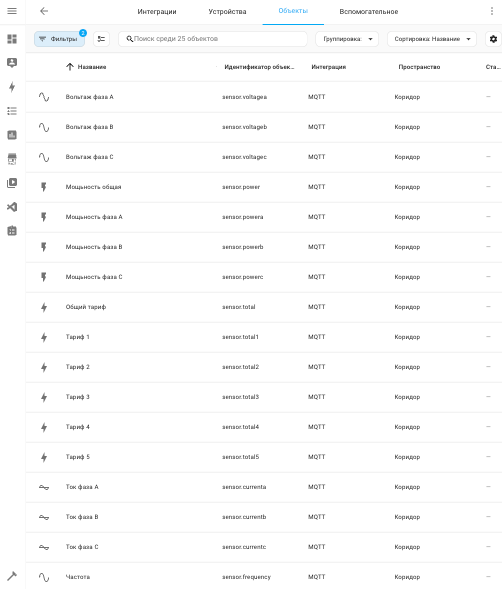The height and width of the screenshot is (589, 502).
Task: Open the overview dashboard sidebar icon
Action: tap(12, 39)
